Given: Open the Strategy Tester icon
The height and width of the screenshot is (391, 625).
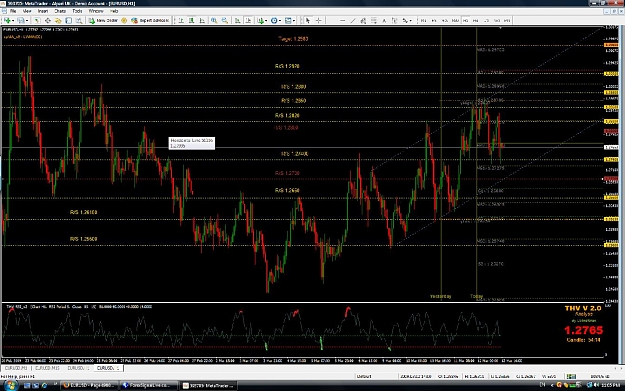Looking at the screenshot, I should coord(79,20).
